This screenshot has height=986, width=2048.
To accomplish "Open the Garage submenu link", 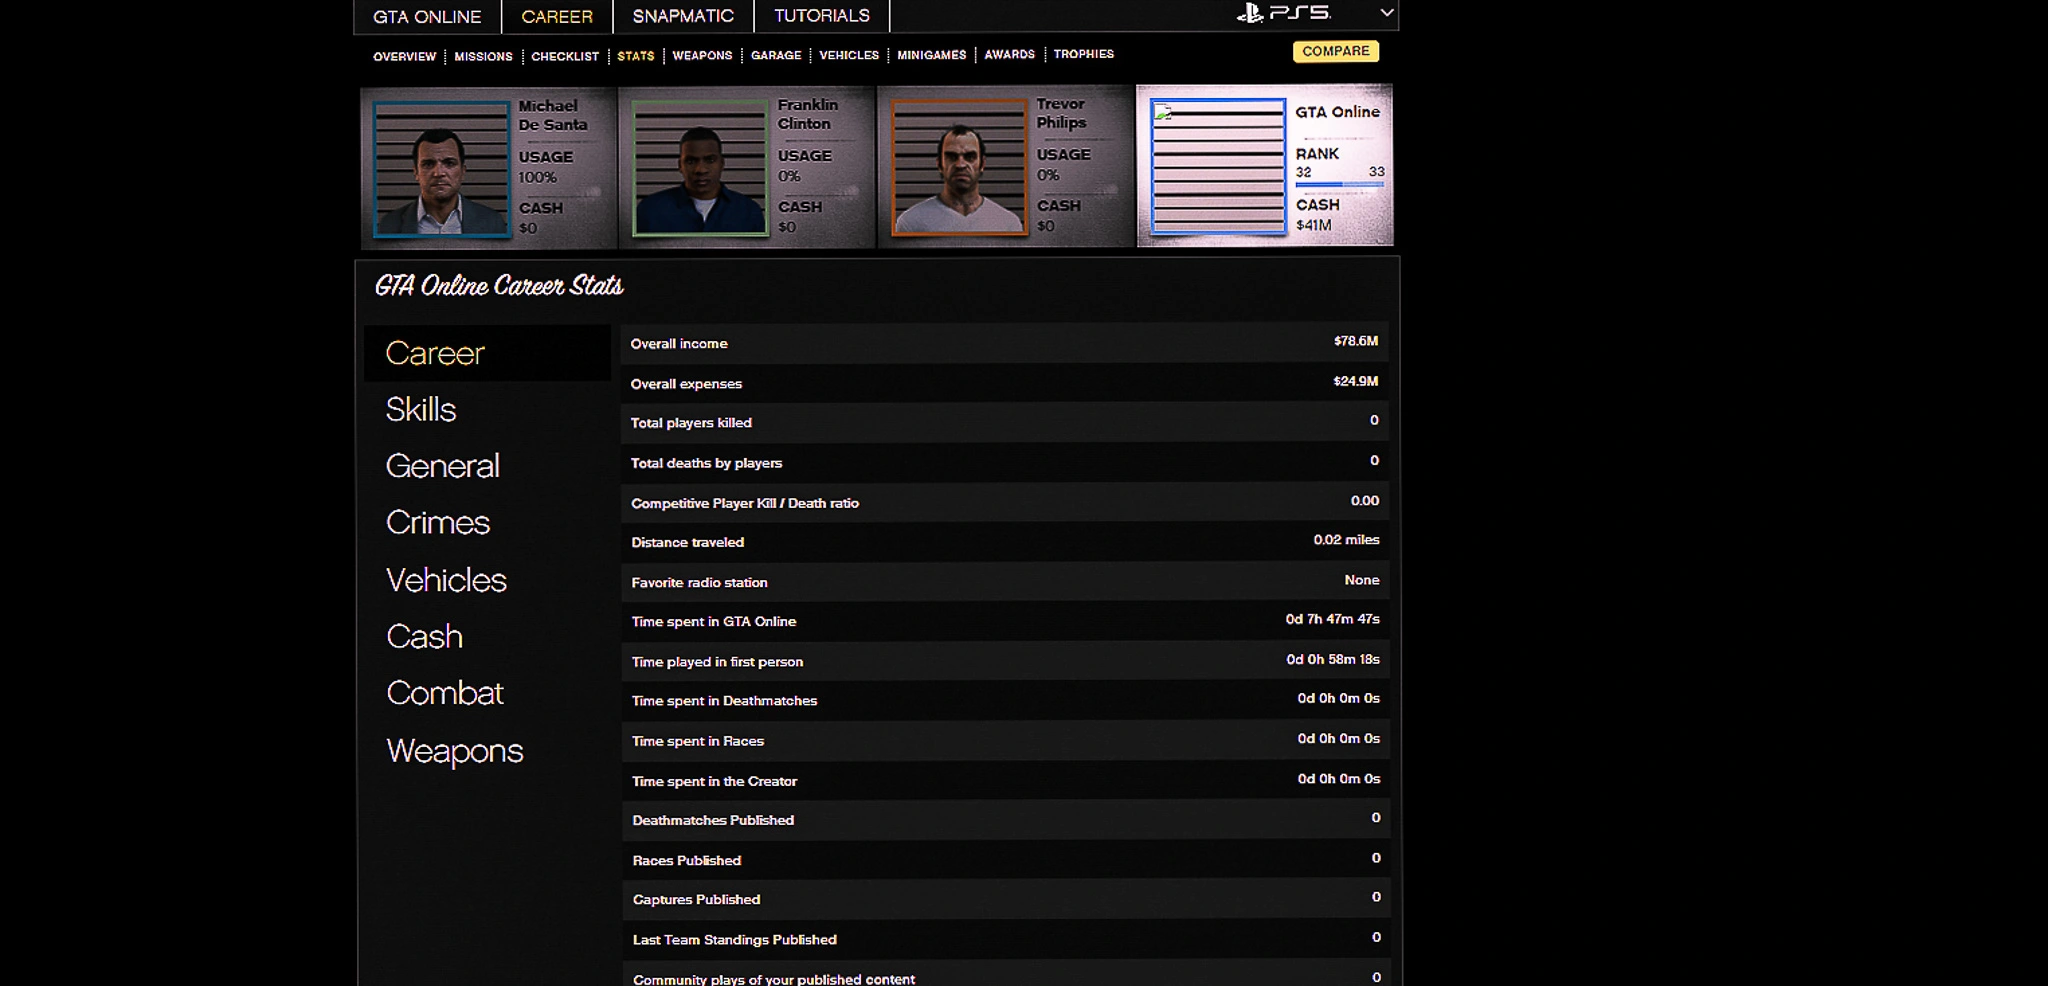I will pos(776,56).
